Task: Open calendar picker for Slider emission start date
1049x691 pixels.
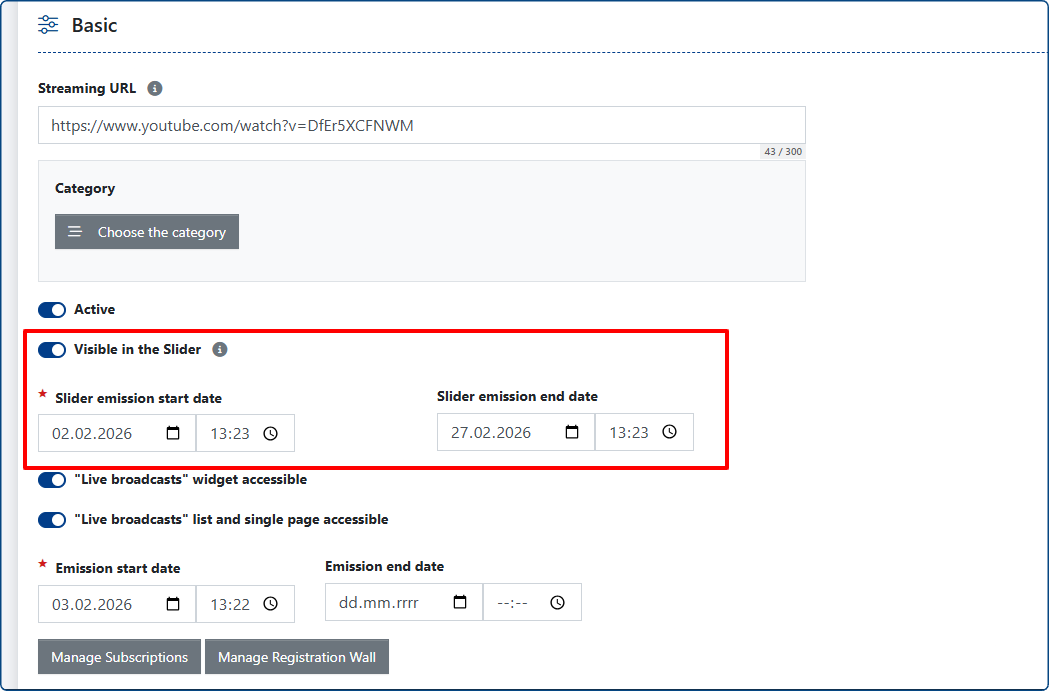Action: 173,433
